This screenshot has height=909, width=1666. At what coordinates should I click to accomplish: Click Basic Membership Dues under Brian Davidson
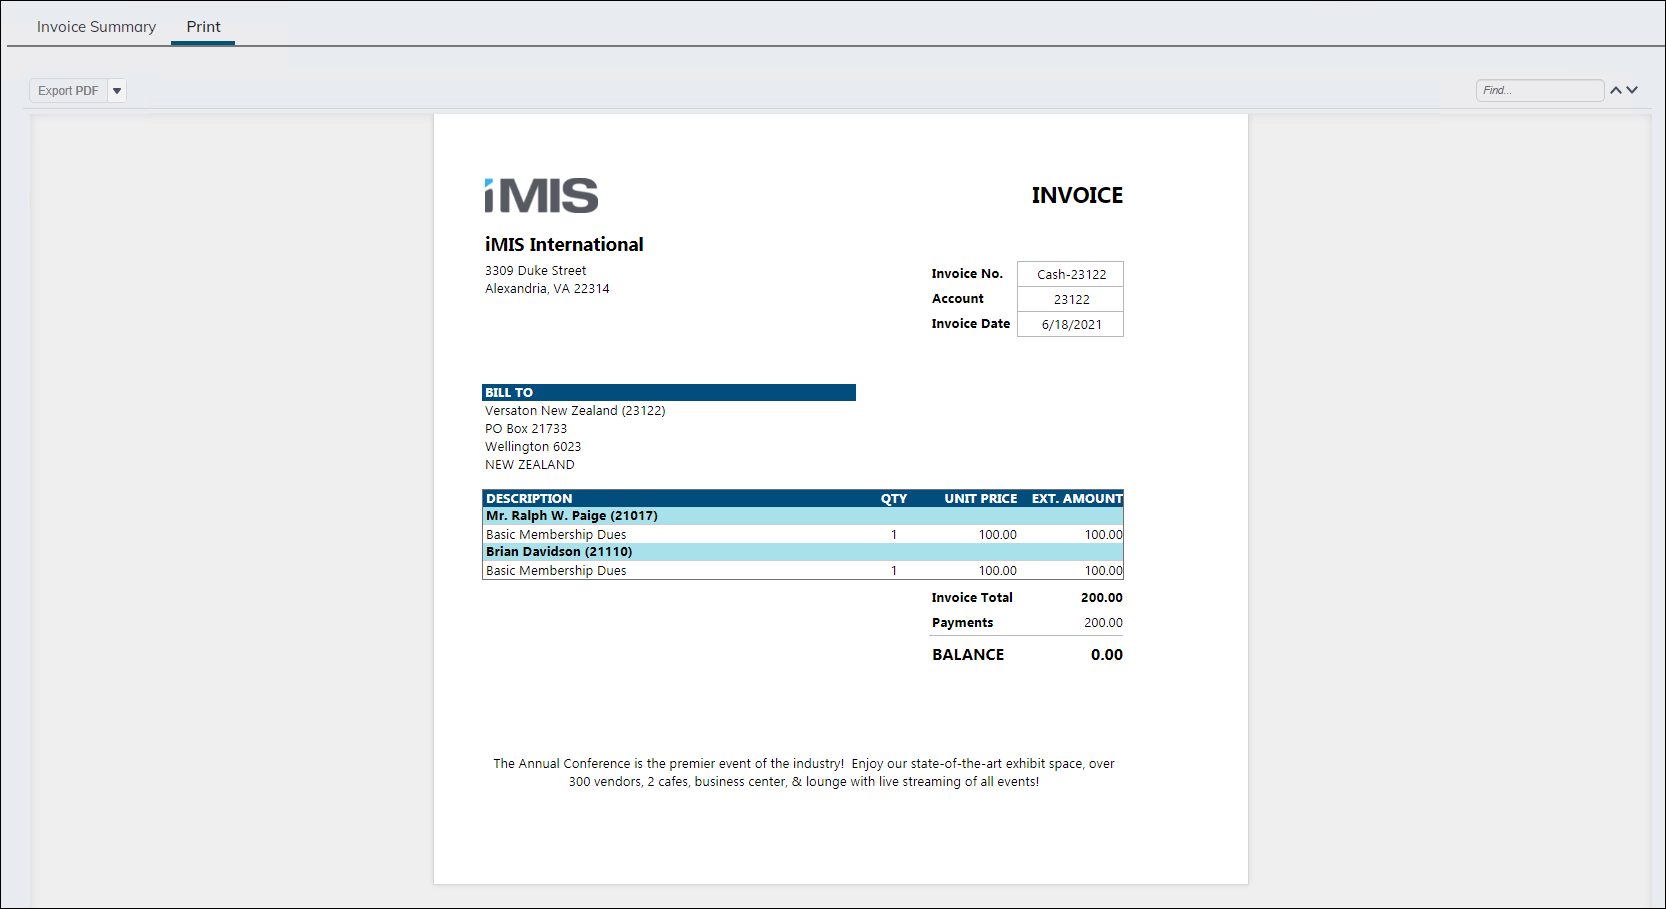click(x=556, y=571)
